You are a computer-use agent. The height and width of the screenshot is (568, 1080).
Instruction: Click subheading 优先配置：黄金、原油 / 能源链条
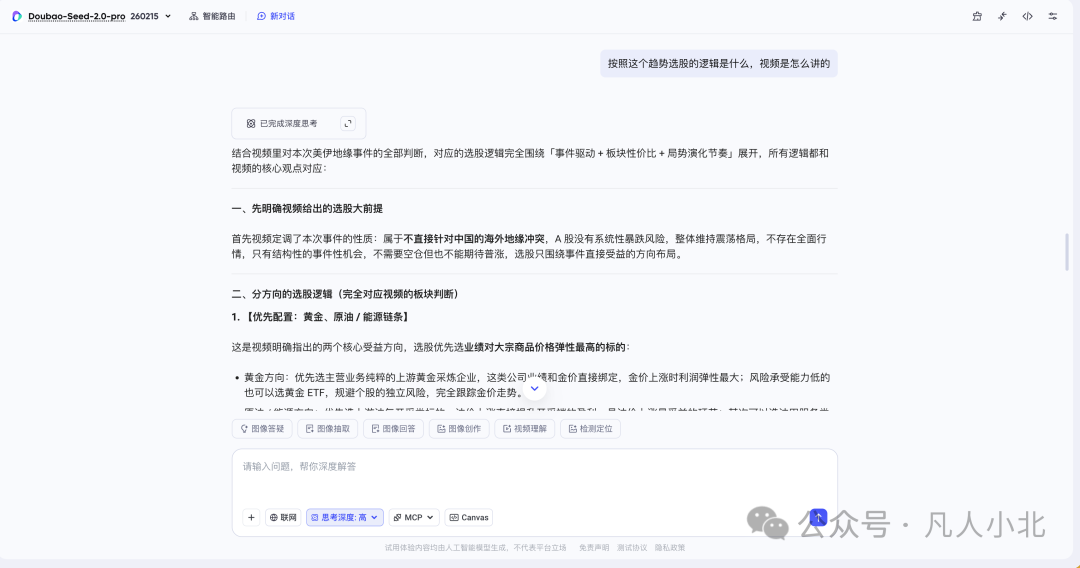tap(322, 317)
